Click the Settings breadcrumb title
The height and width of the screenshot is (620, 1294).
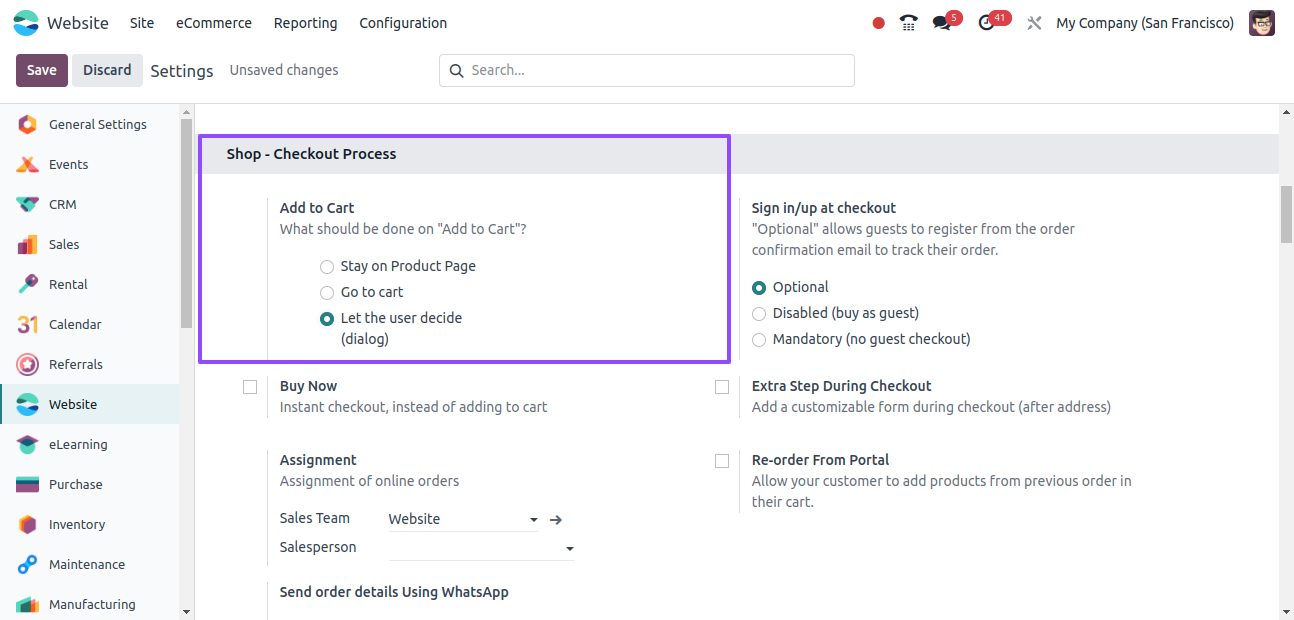(182, 71)
